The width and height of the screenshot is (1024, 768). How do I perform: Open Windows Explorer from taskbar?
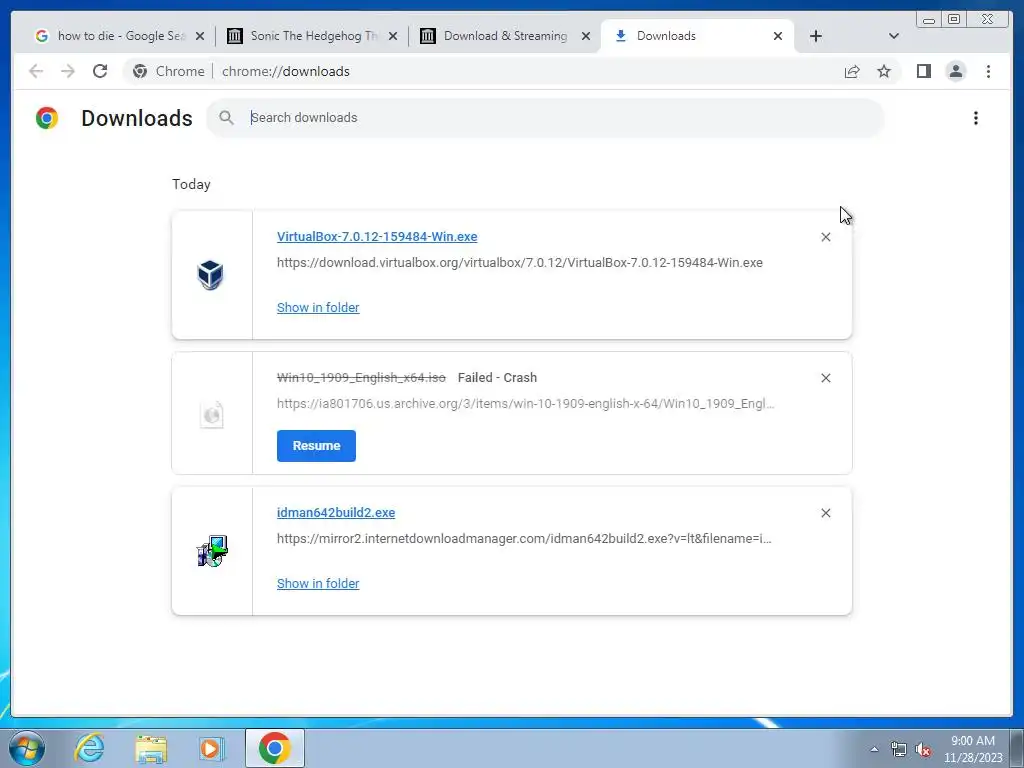[151, 748]
